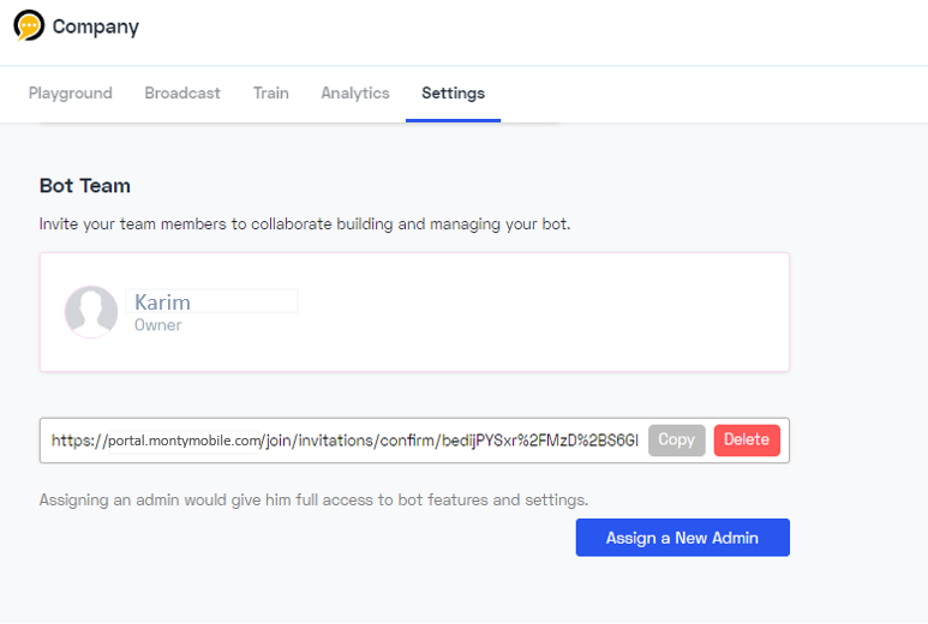Open the Playground tab

[x=70, y=93]
